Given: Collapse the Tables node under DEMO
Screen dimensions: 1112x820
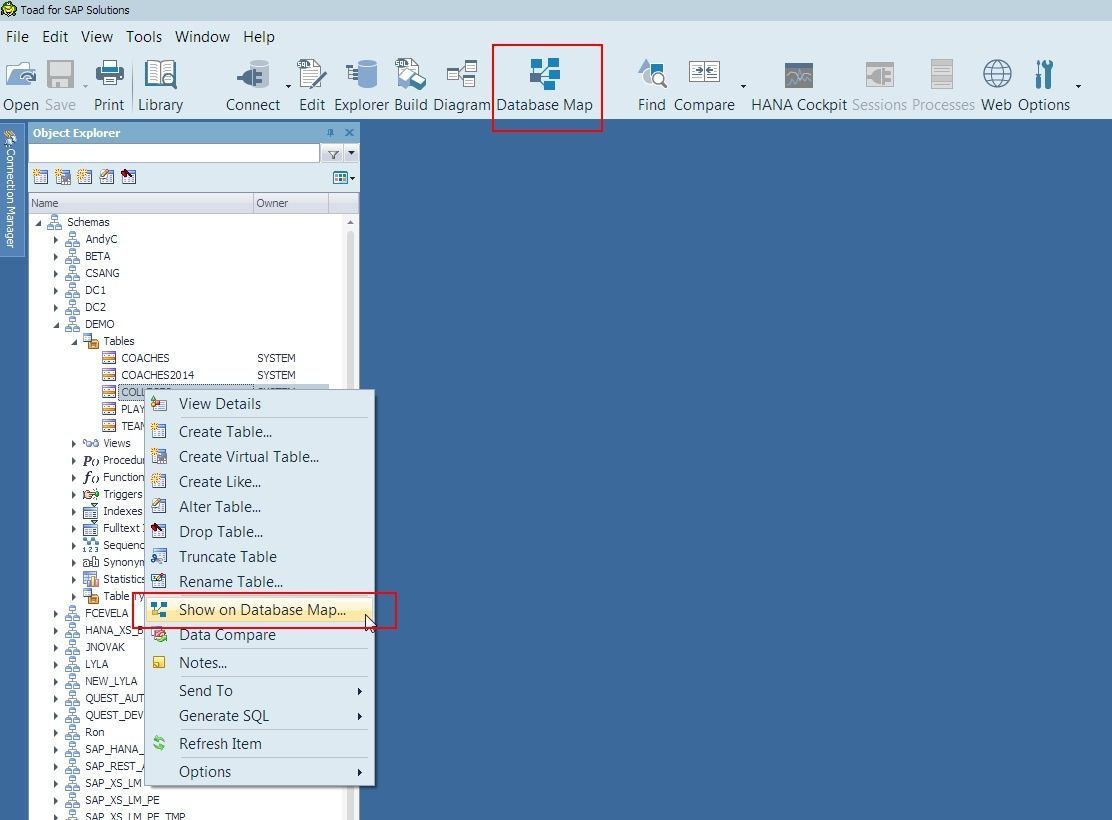Looking at the screenshot, I should coord(74,342).
